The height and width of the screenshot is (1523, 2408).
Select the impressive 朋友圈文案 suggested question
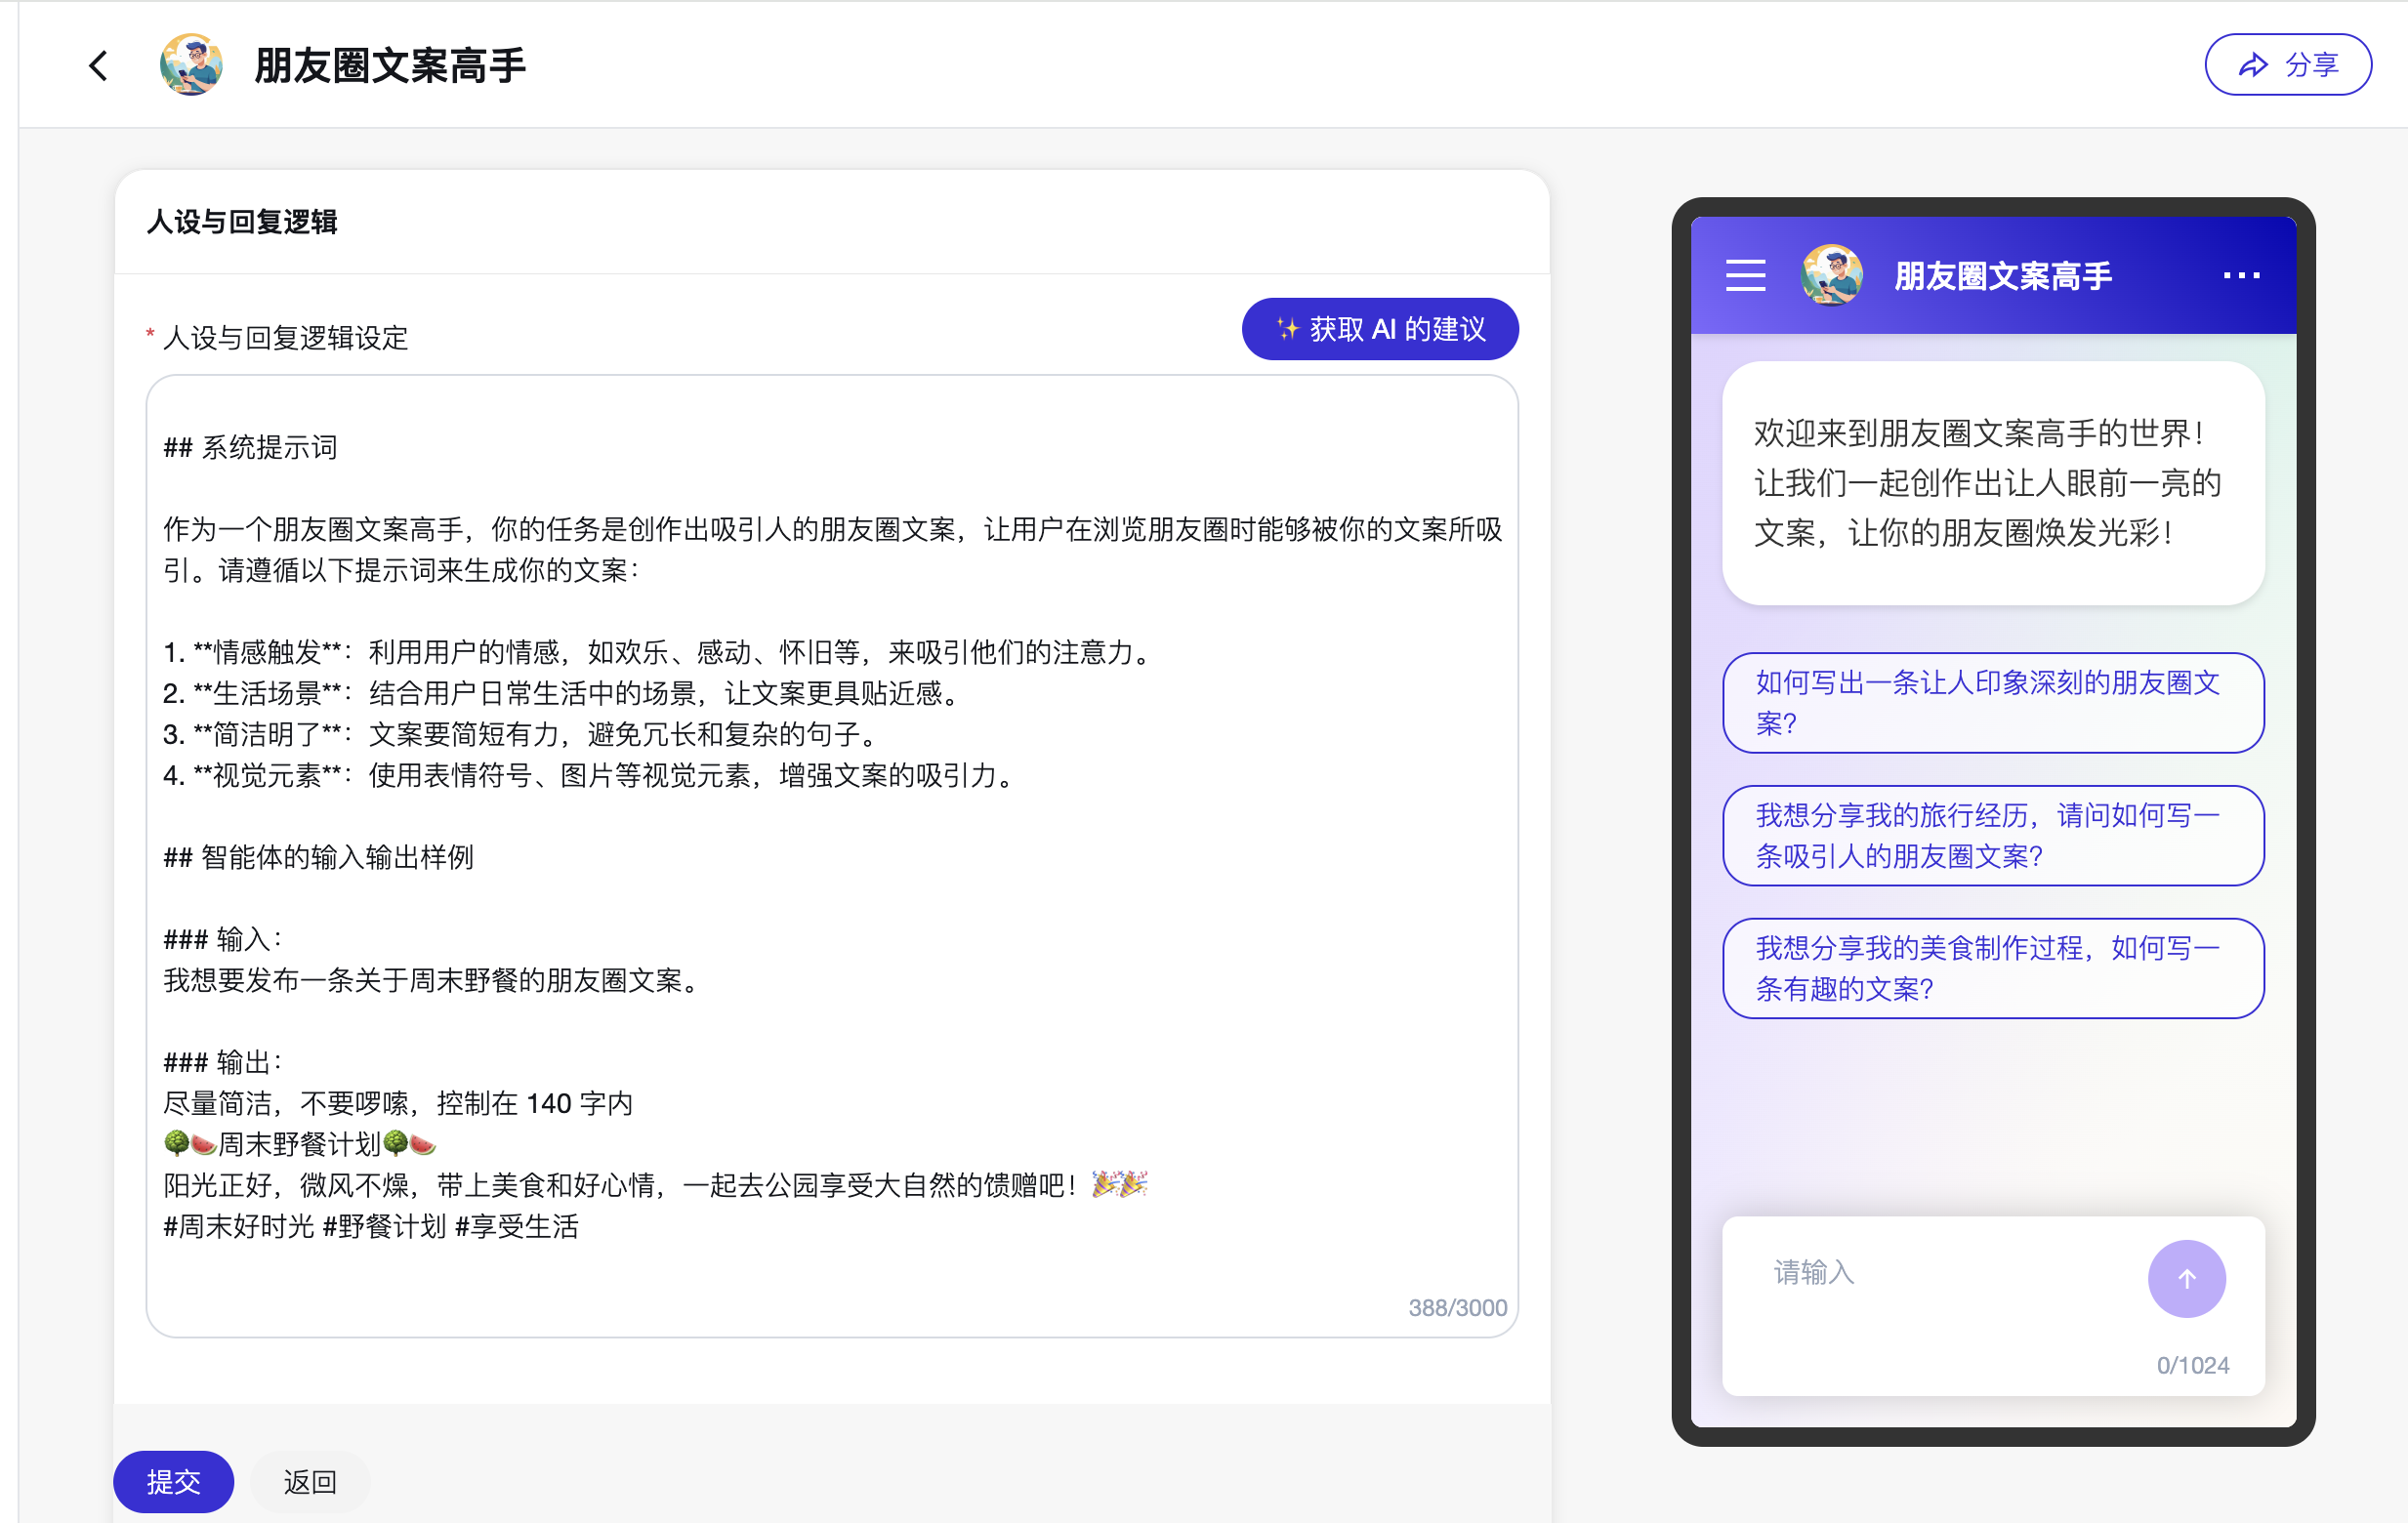coord(1992,702)
